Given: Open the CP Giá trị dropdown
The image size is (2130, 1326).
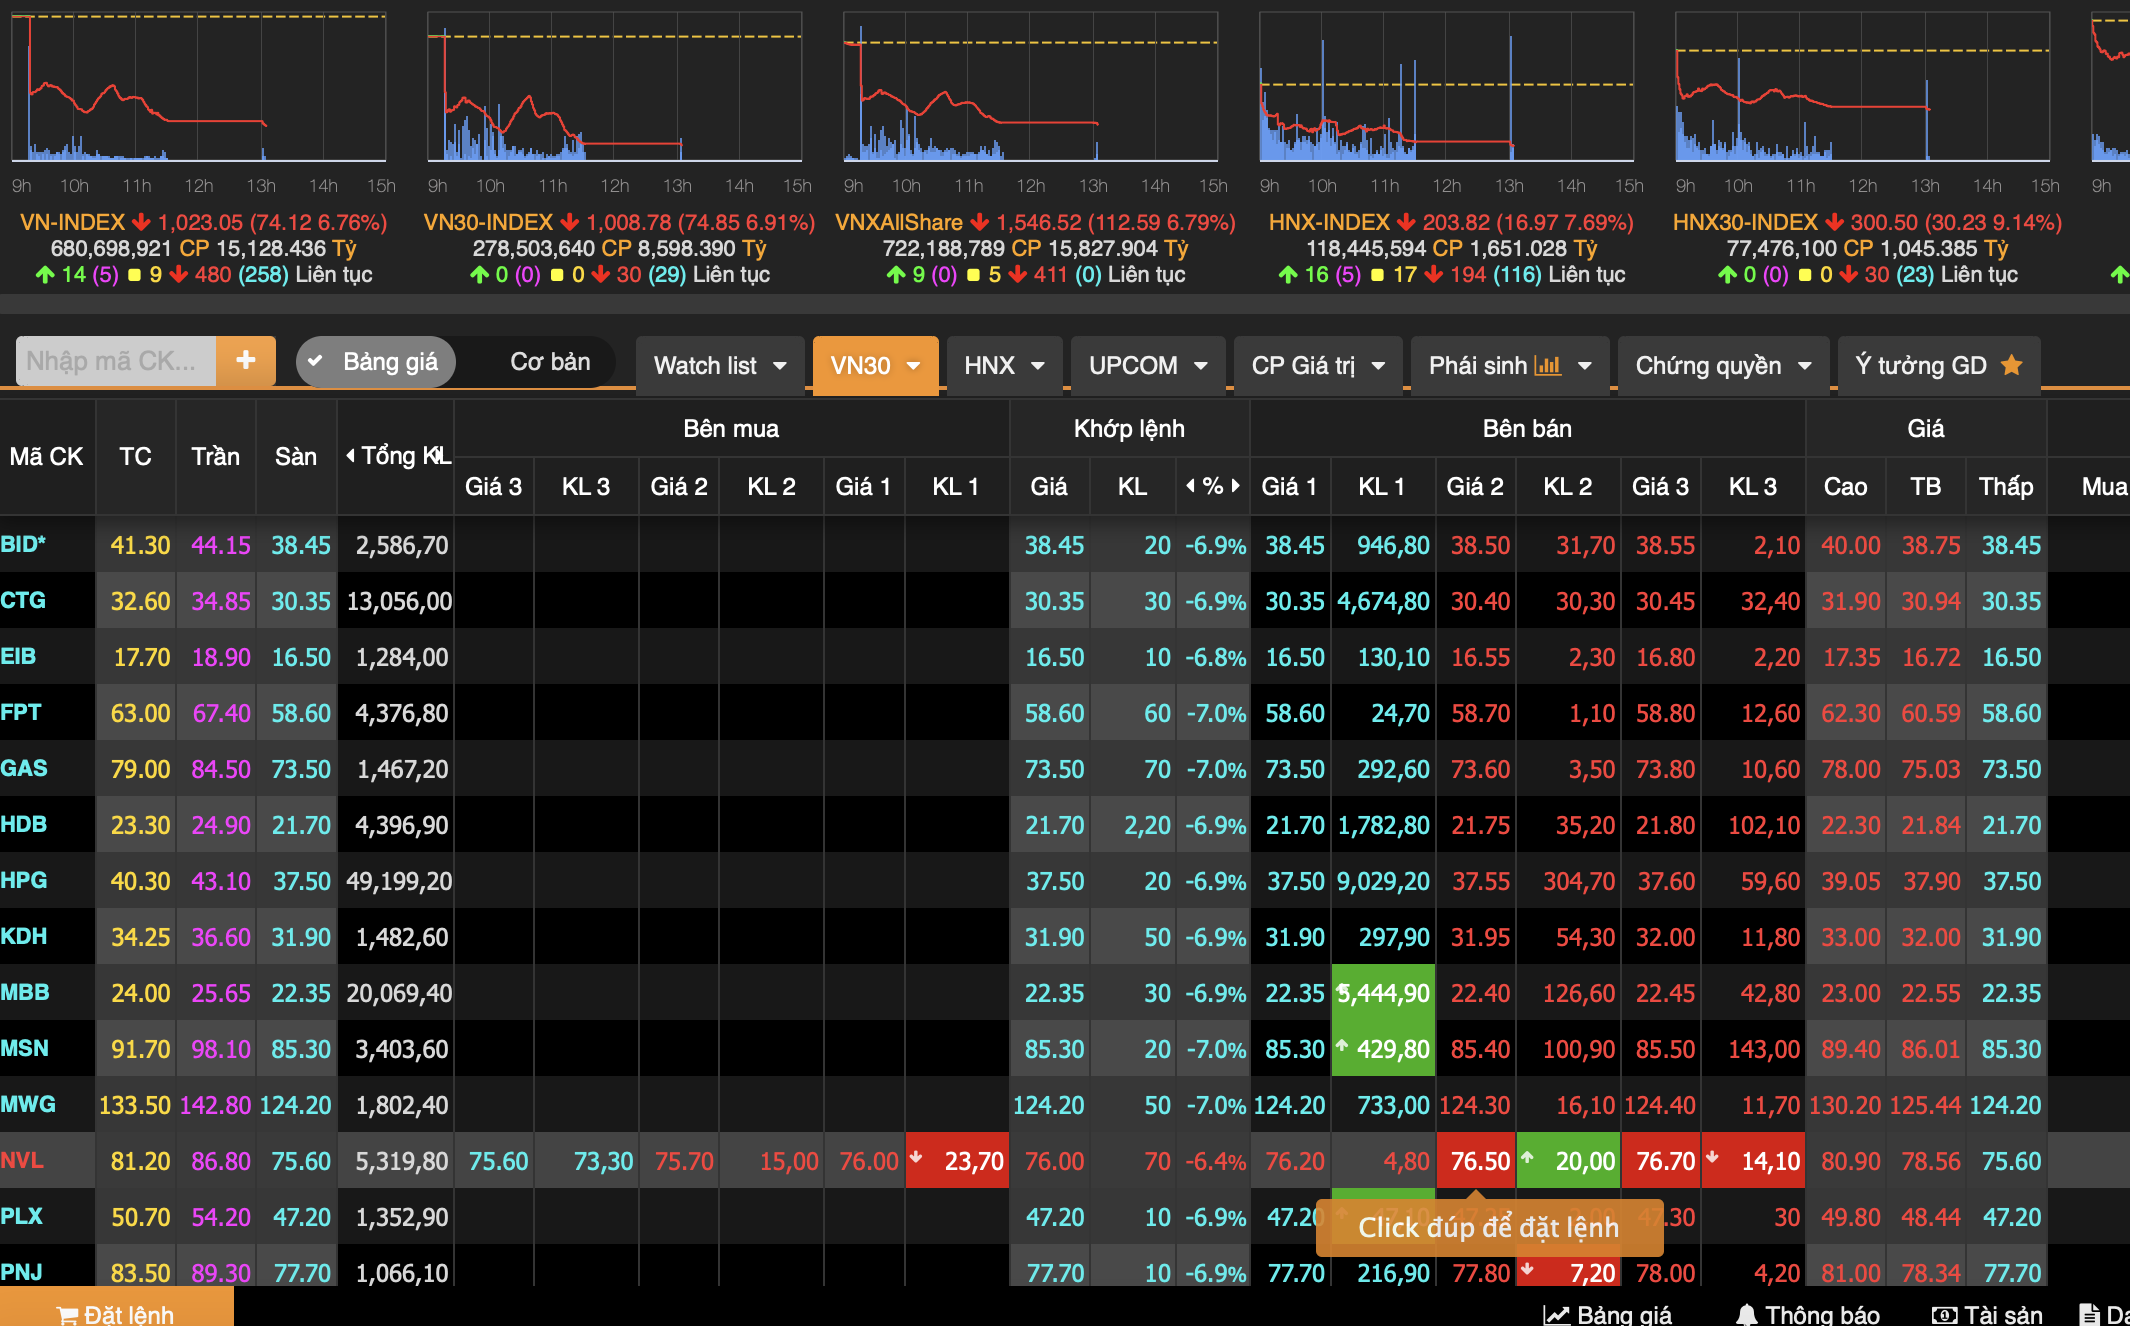Looking at the screenshot, I should (1318, 366).
